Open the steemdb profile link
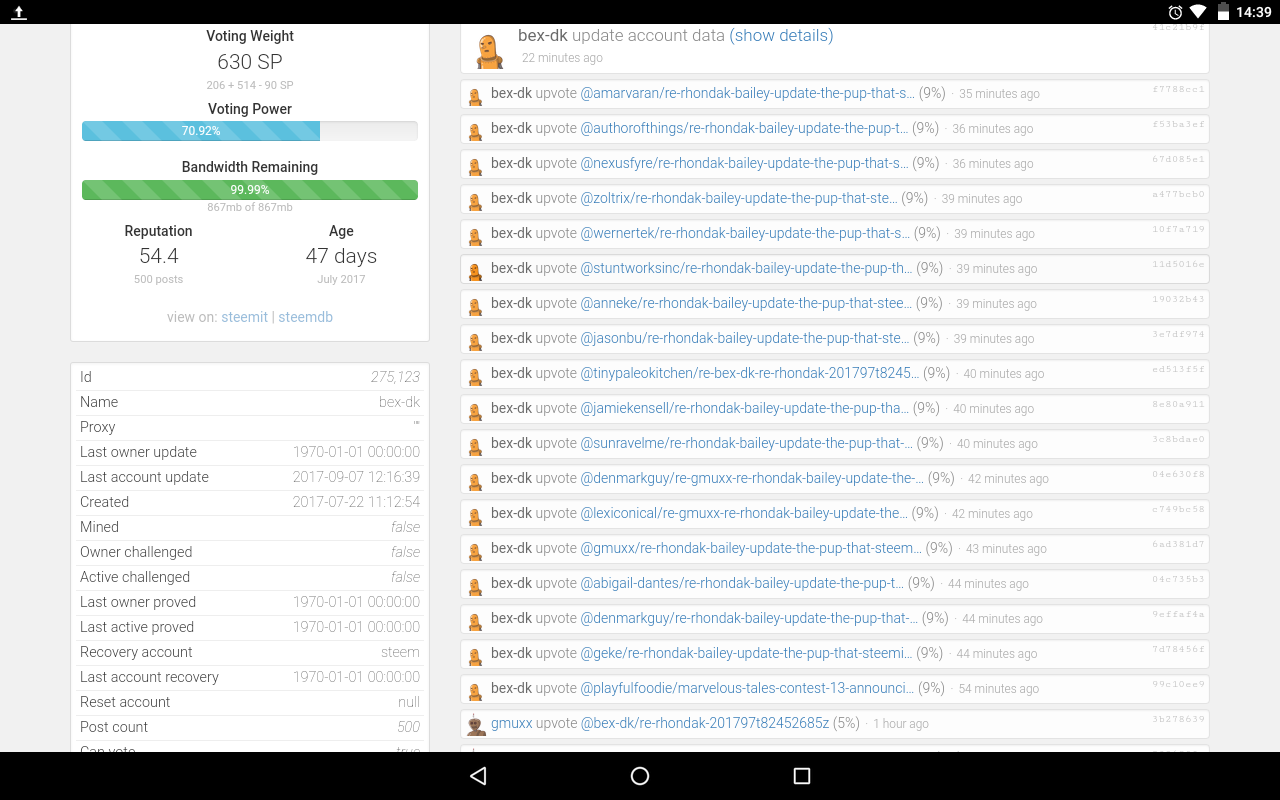 pyautogui.click(x=305, y=317)
